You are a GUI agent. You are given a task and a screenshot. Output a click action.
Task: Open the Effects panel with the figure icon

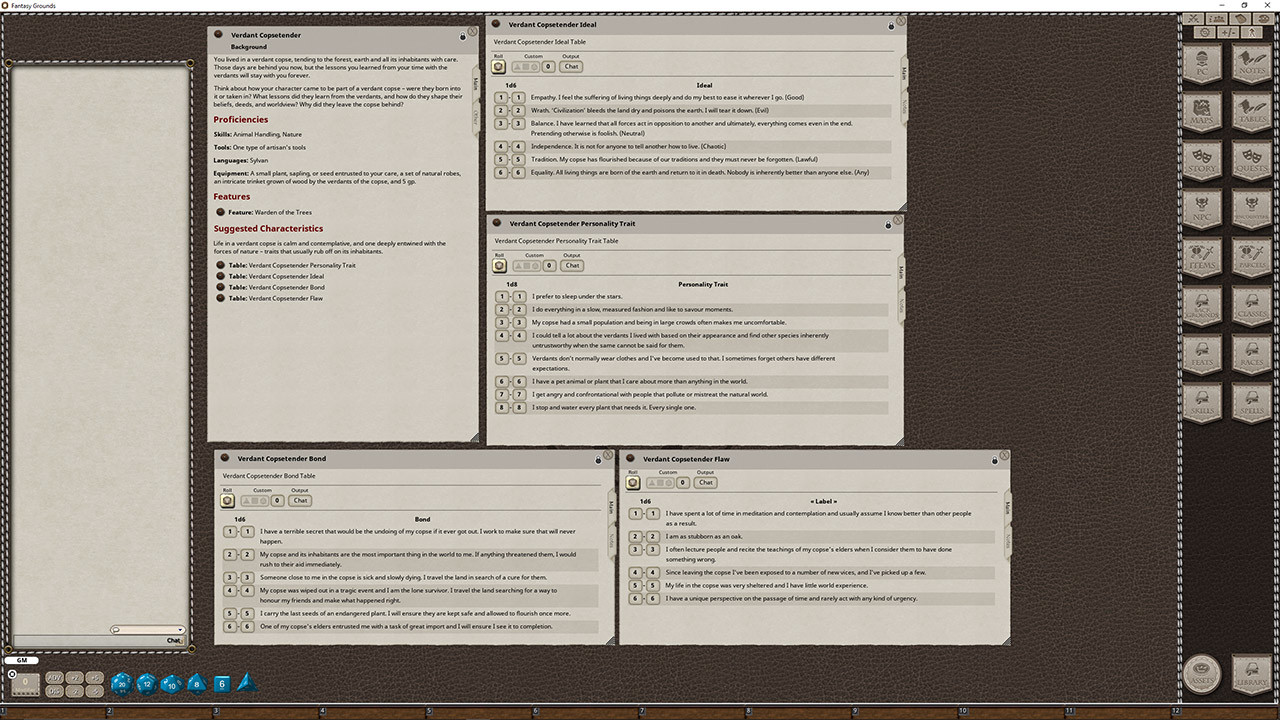(1251, 32)
